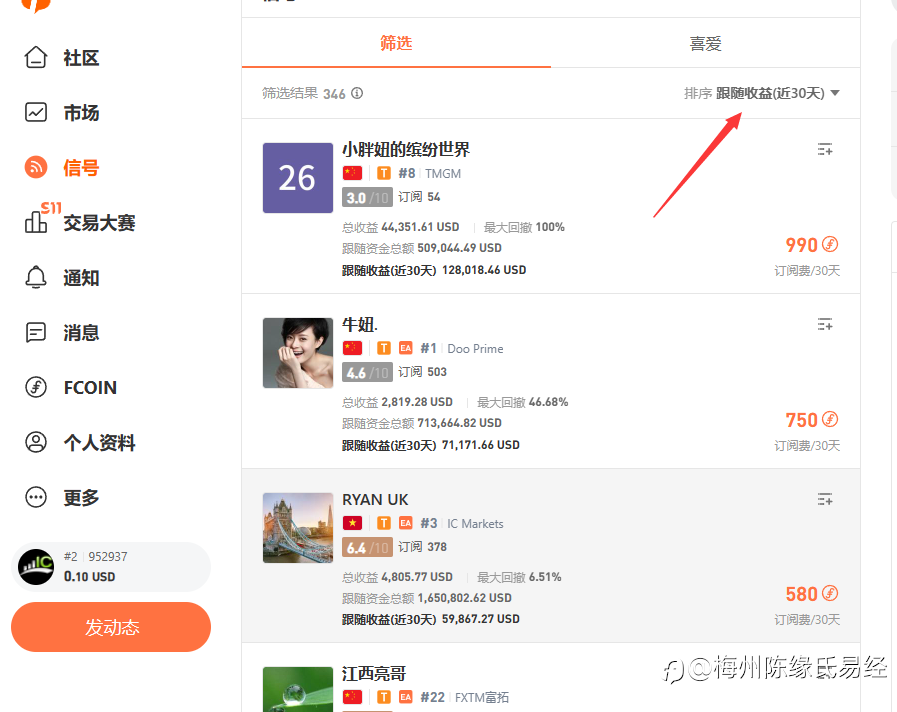Click FCOIN symbol next to 750 fee

830,419
